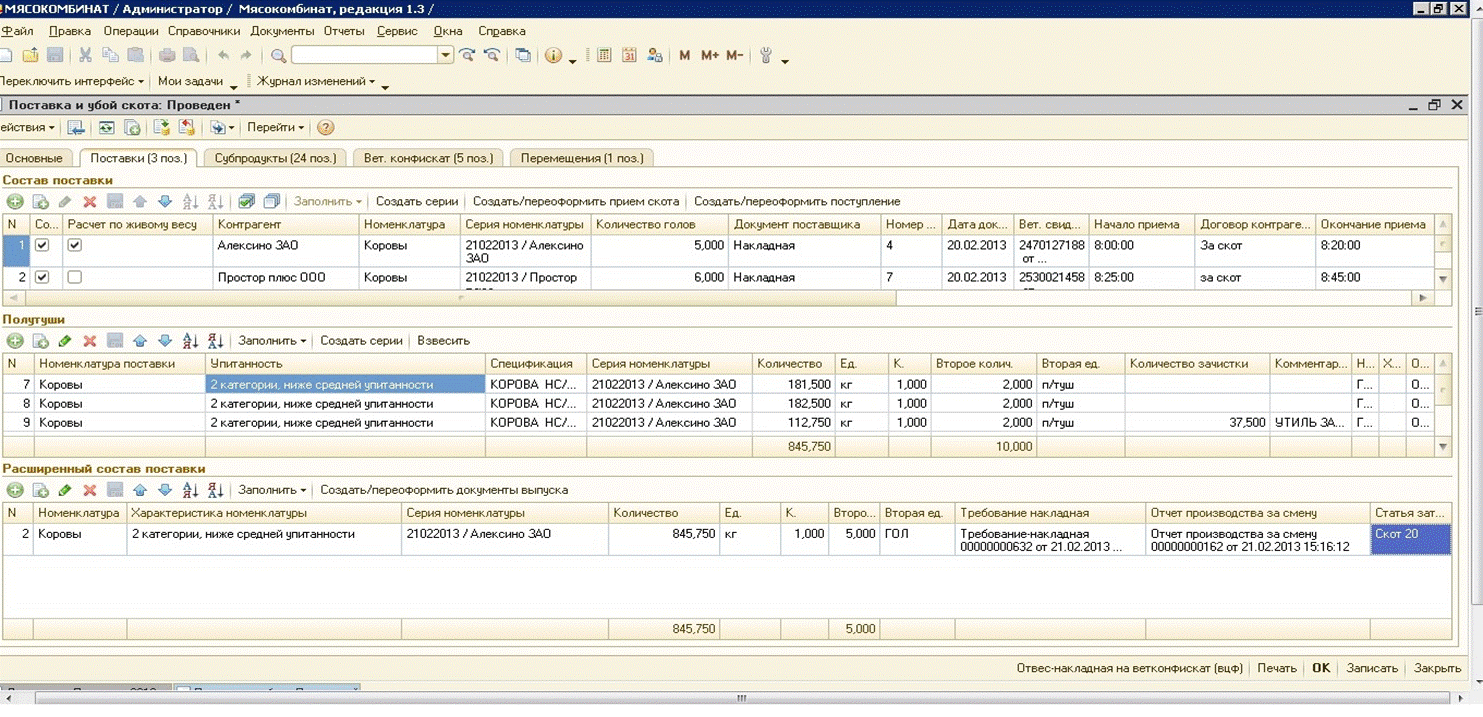Click the redo arrow icon

click(246, 56)
